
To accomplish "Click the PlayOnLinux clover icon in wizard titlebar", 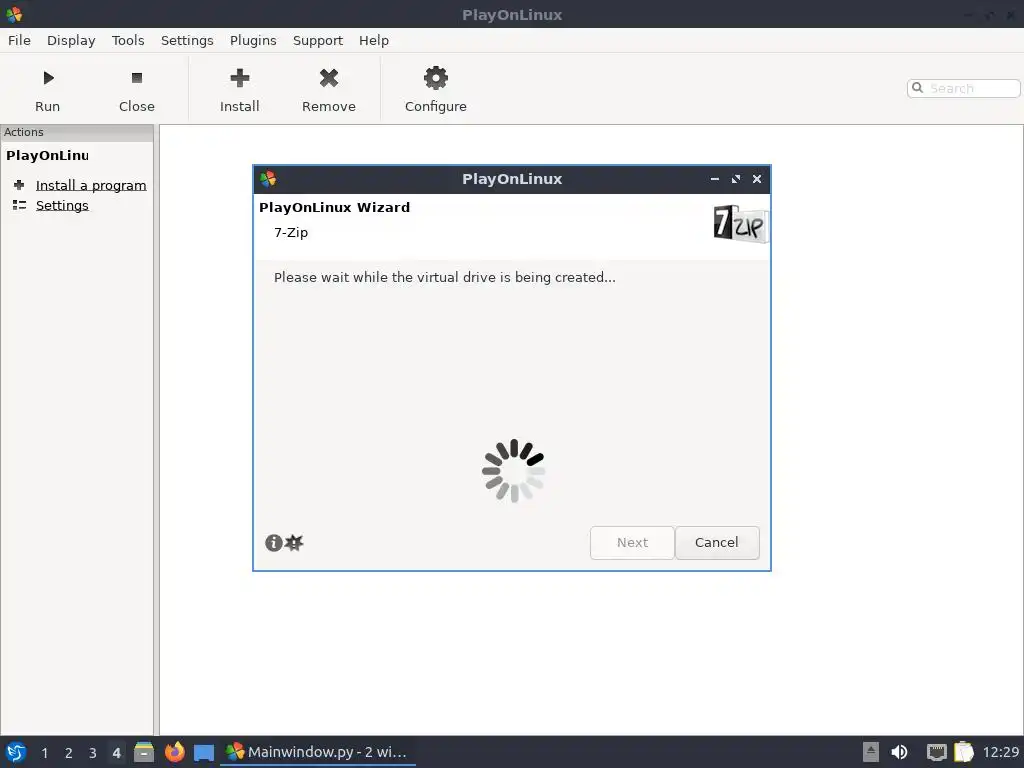I will coord(268,179).
